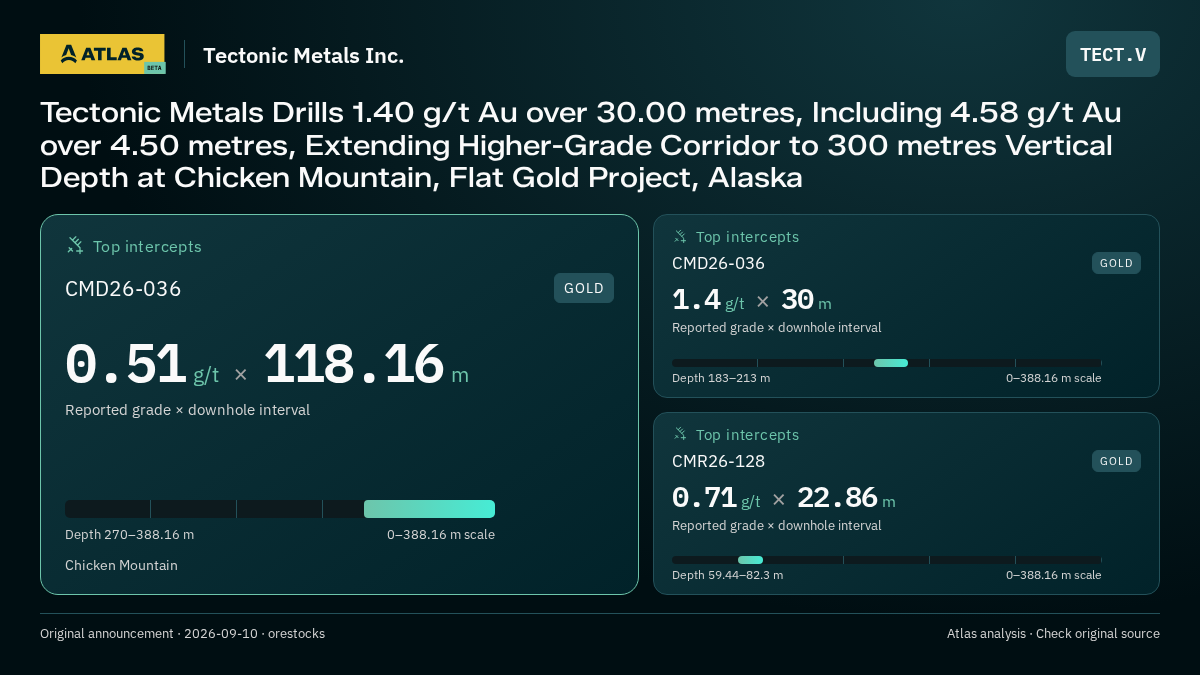This screenshot has height=675, width=1200.
Task: Click the 'Depth 59.44–82.3 m' label
Action: pos(727,575)
